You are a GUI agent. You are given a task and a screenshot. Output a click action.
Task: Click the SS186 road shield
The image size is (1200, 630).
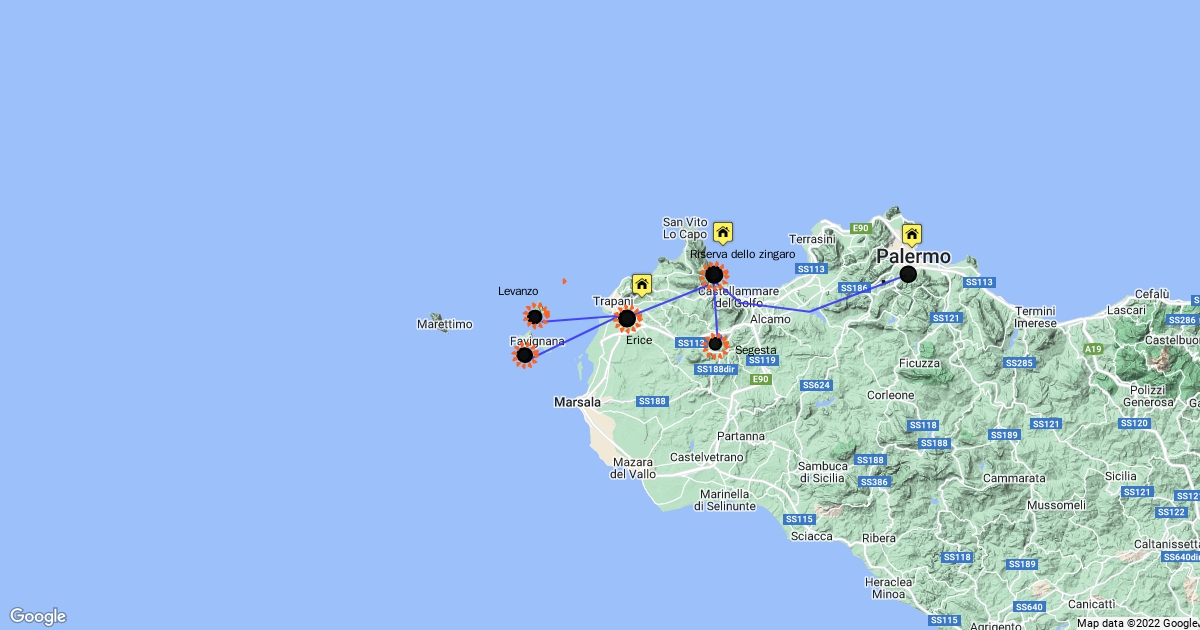coord(854,288)
